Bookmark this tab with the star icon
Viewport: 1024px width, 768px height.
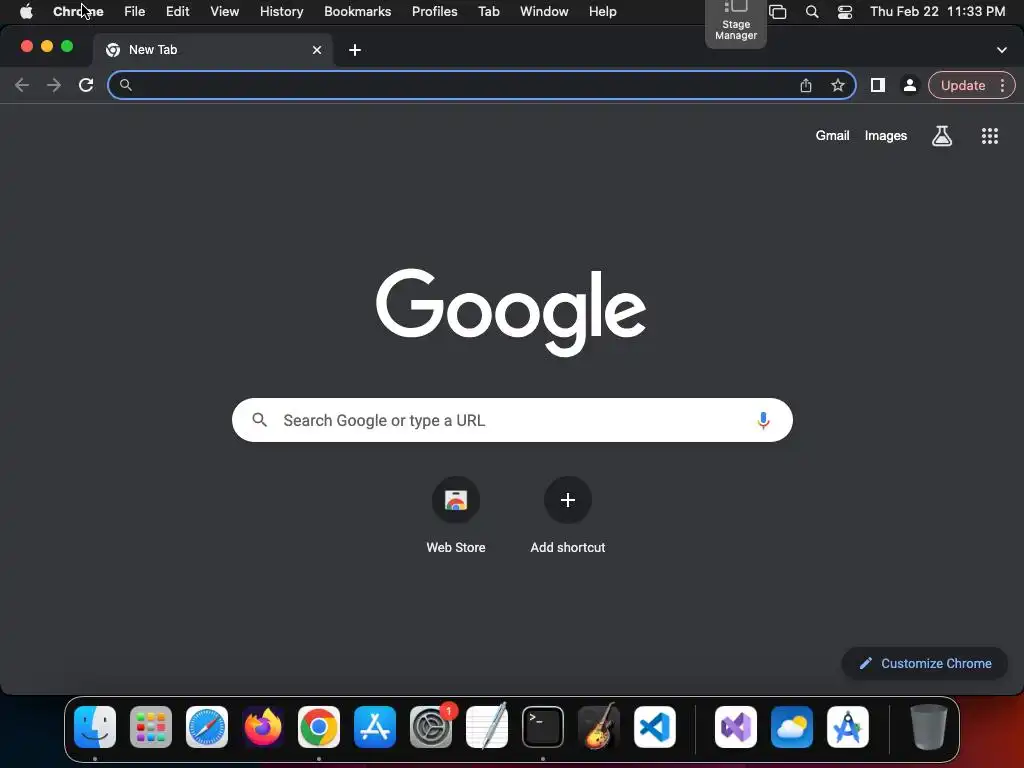pos(838,85)
